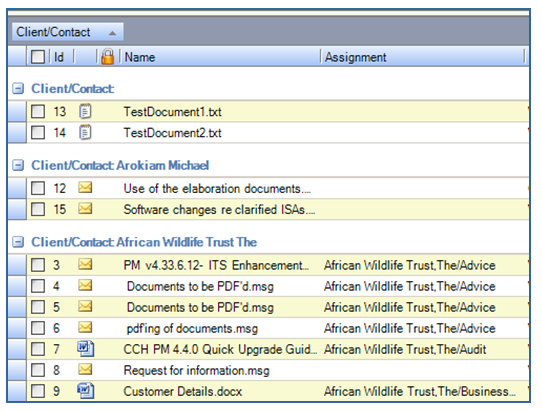Select 'Request for information.msg' name
The width and height of the screenshot is (542, 411).
click(x=196, y=371)
